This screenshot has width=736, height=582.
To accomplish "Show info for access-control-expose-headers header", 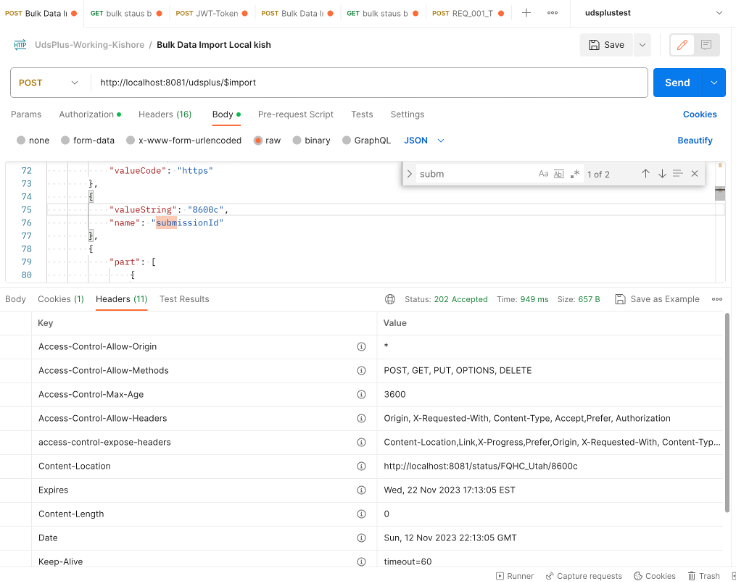I will pyautogui.click(x=361, y=443).
